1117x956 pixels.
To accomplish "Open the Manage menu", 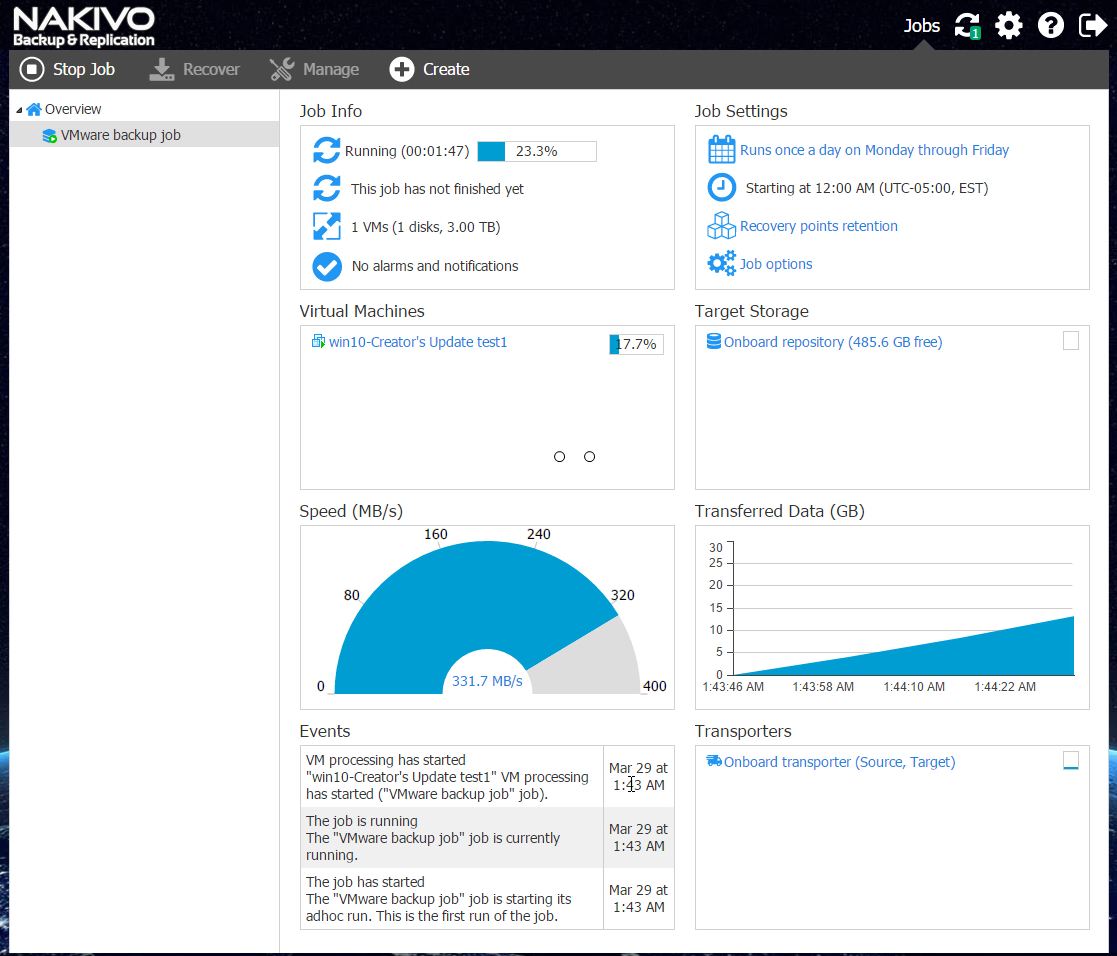I will point(314,69).
